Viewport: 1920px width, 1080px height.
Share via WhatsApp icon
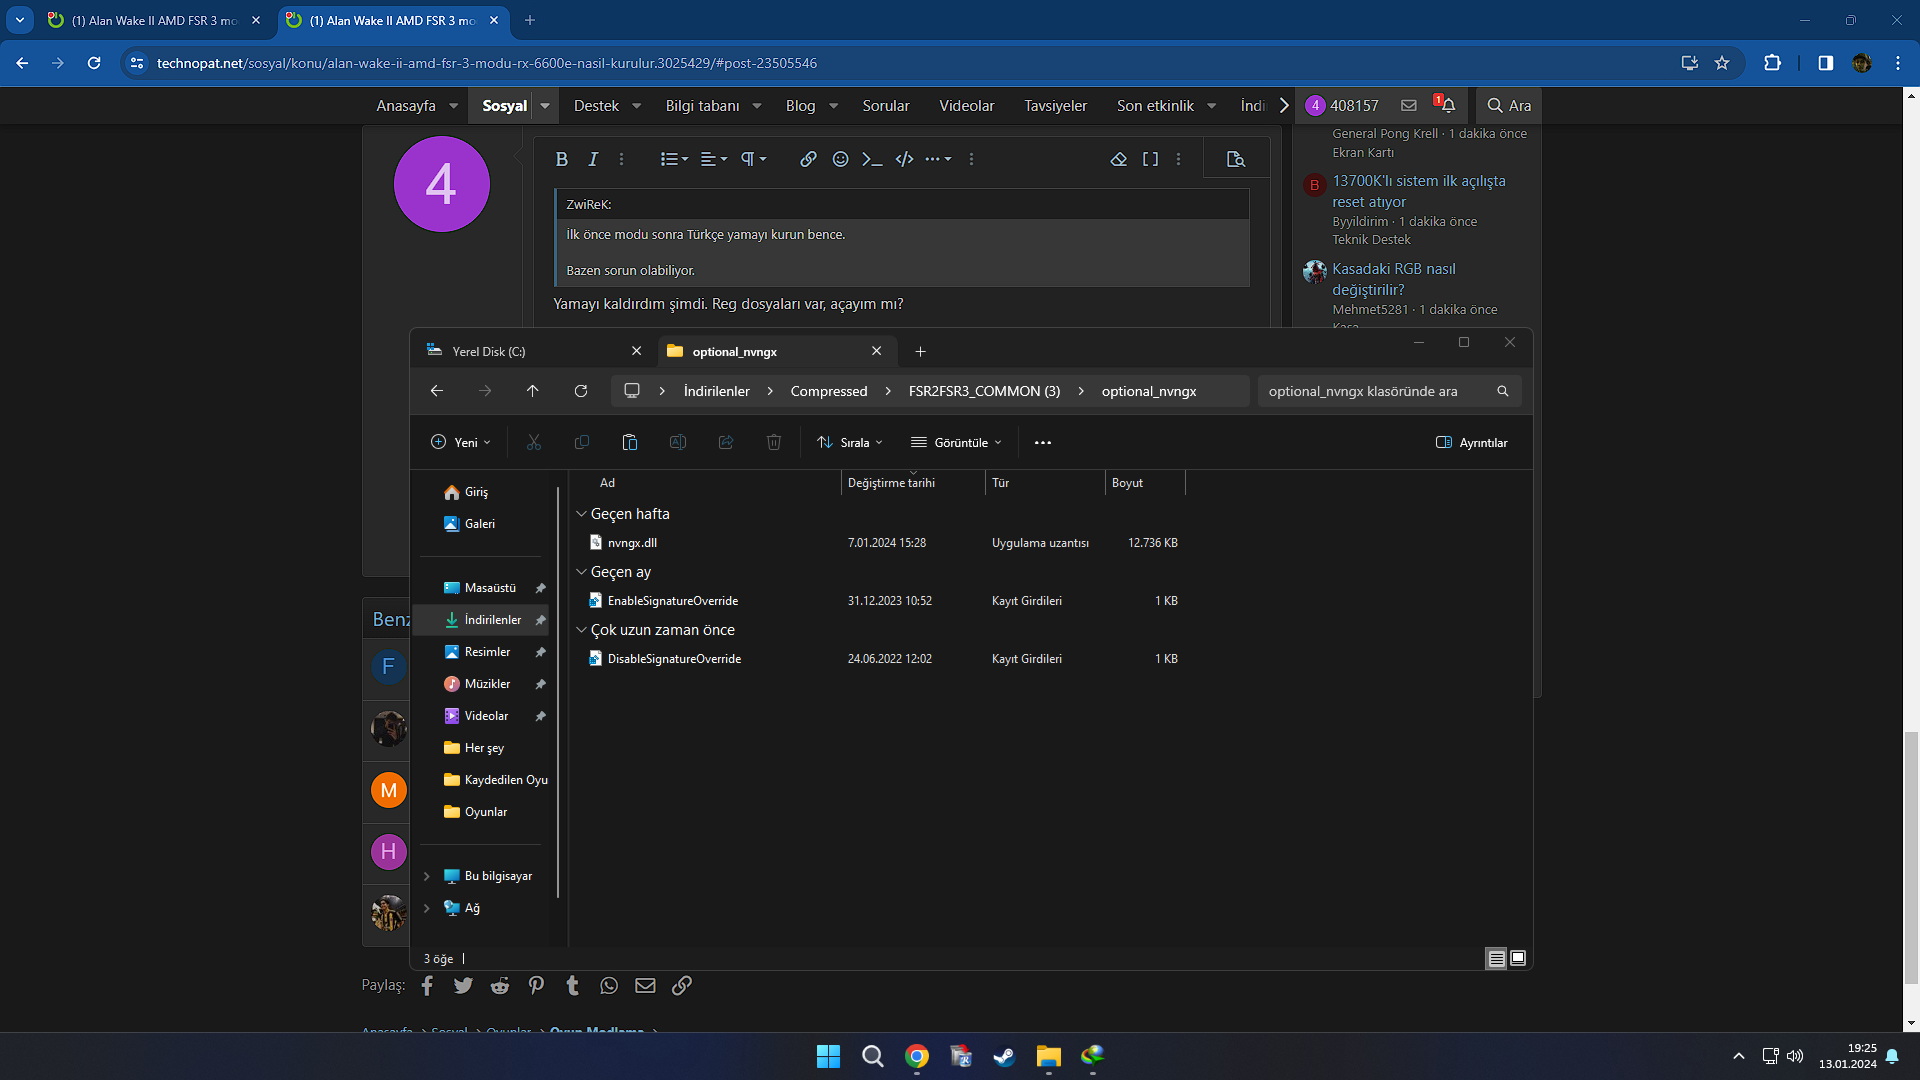(x=608, y=986)
